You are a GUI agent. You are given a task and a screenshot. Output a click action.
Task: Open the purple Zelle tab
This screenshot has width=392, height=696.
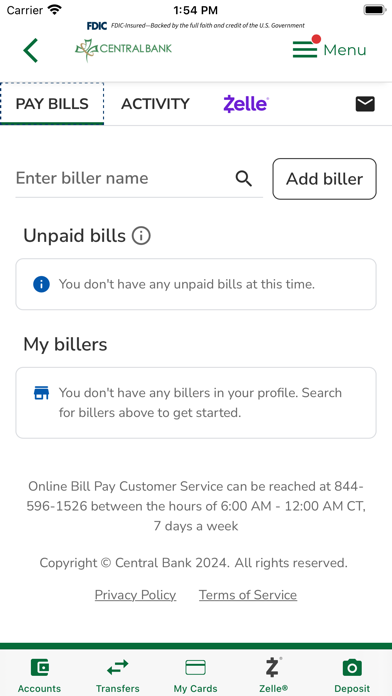(246, 104)
